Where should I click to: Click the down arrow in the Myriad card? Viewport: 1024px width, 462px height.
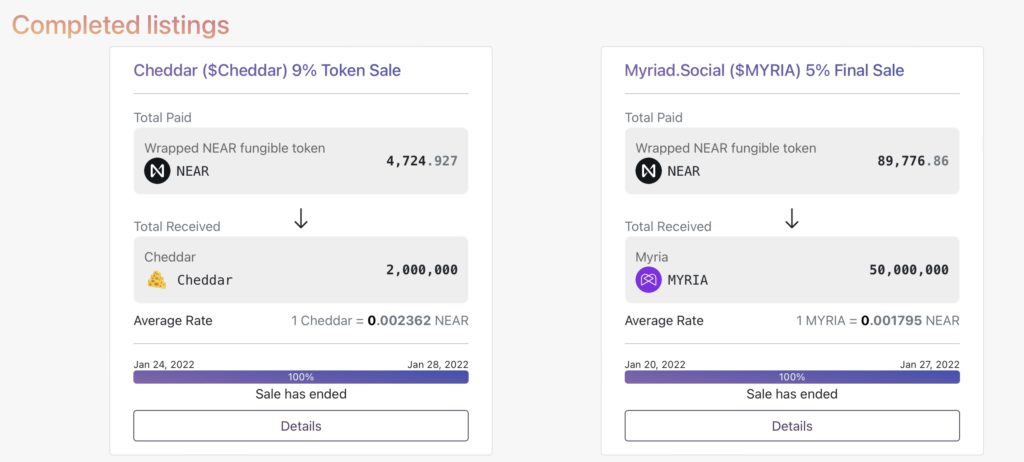(792, 218)
